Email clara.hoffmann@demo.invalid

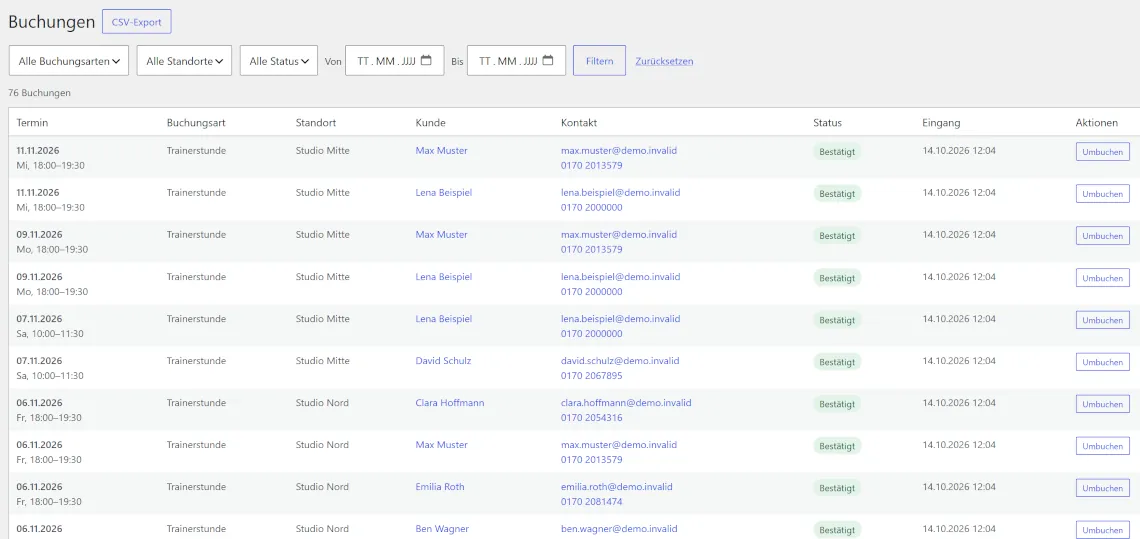[626, 403]
